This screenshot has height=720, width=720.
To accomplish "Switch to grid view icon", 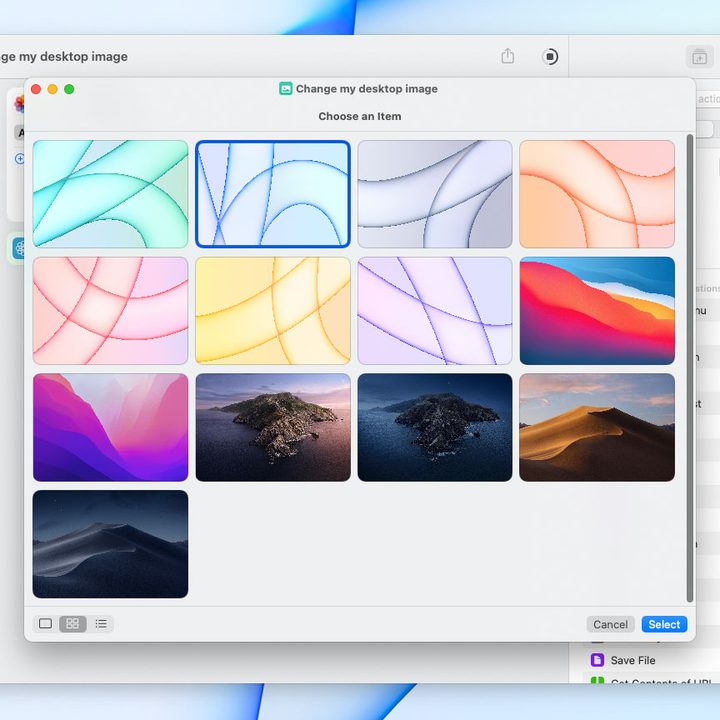I will (73, 624).
